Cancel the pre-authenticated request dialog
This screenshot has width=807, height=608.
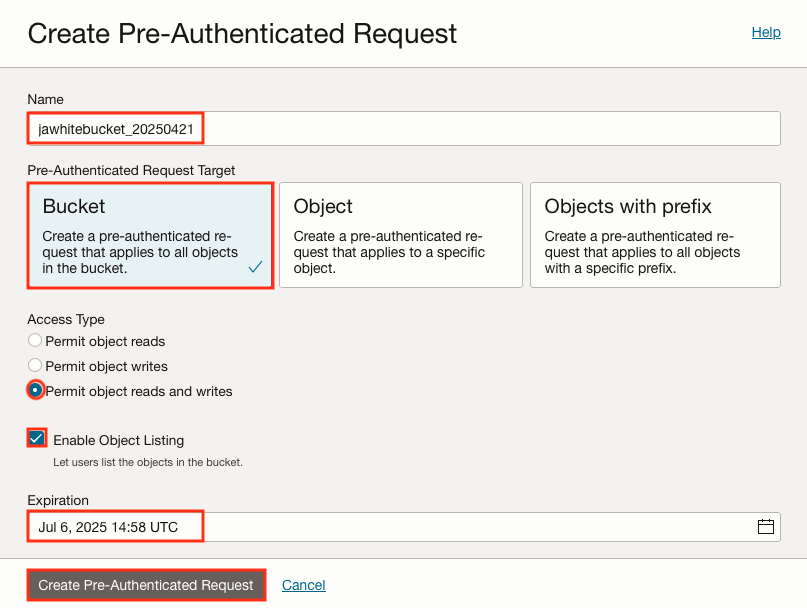[x=304, y=585]
